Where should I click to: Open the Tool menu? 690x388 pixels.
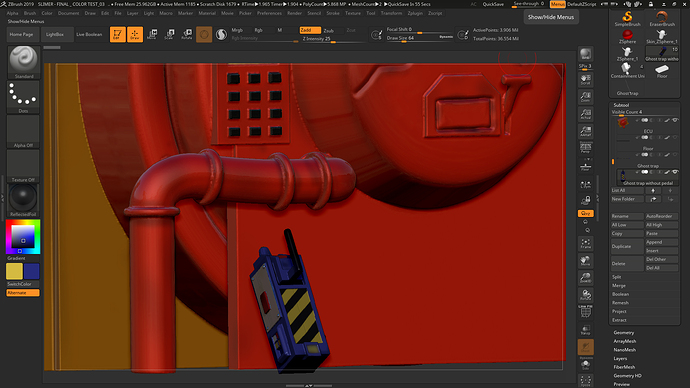371,13
